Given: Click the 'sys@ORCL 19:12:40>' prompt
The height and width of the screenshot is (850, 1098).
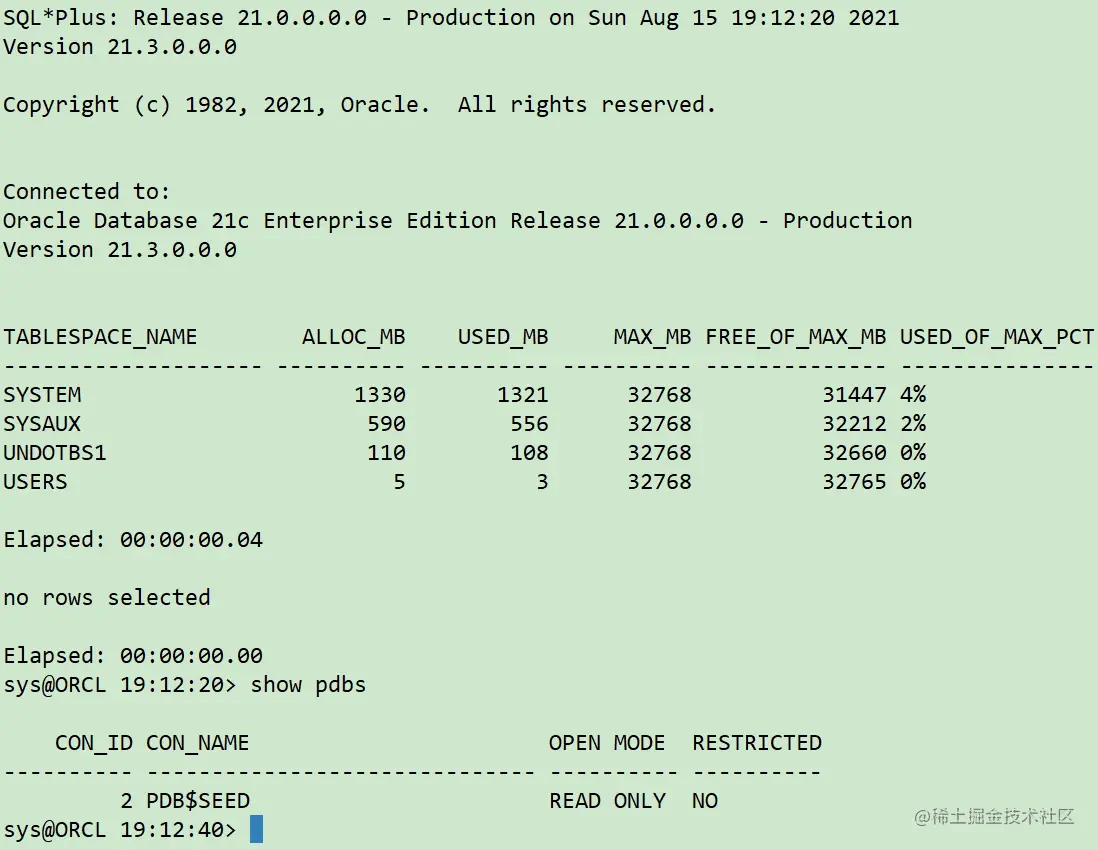Looking at the screenshot, I should coord(120,830).
